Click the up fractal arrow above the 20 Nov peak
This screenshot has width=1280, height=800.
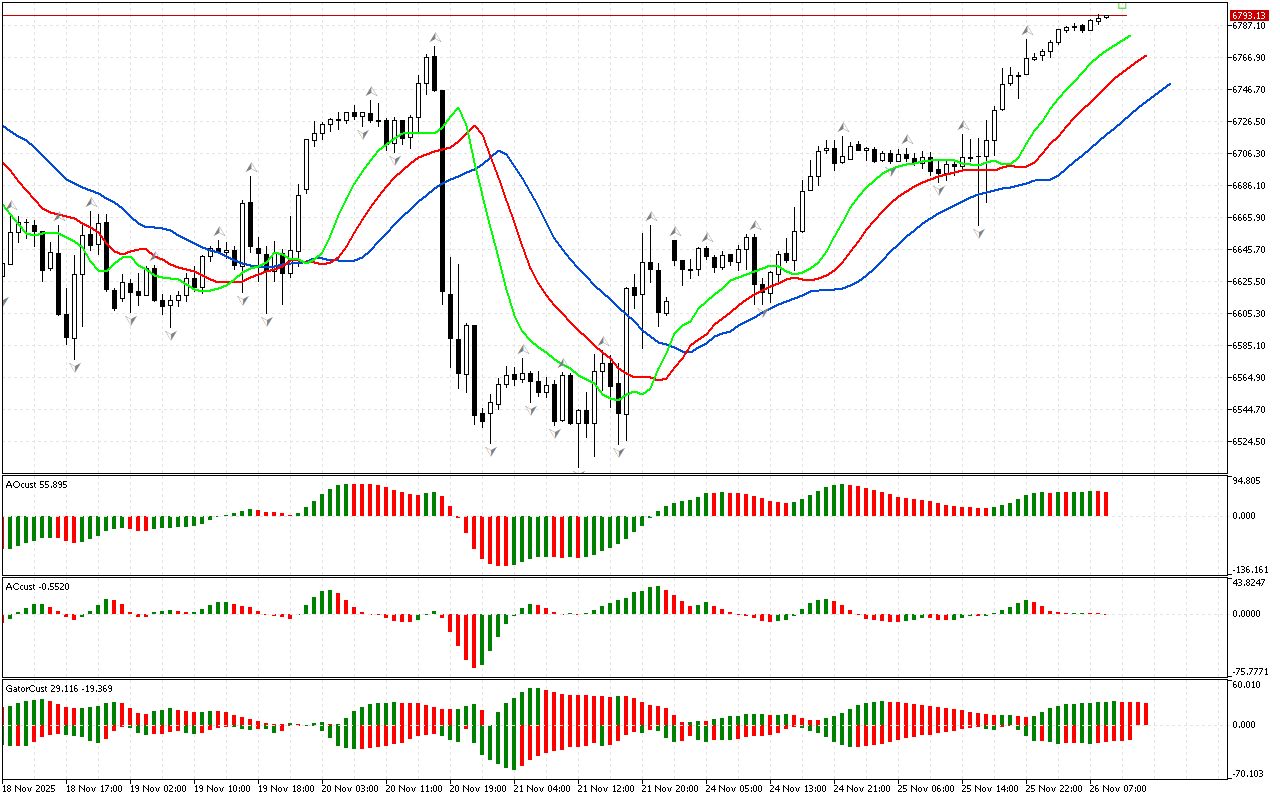[435, 38]
